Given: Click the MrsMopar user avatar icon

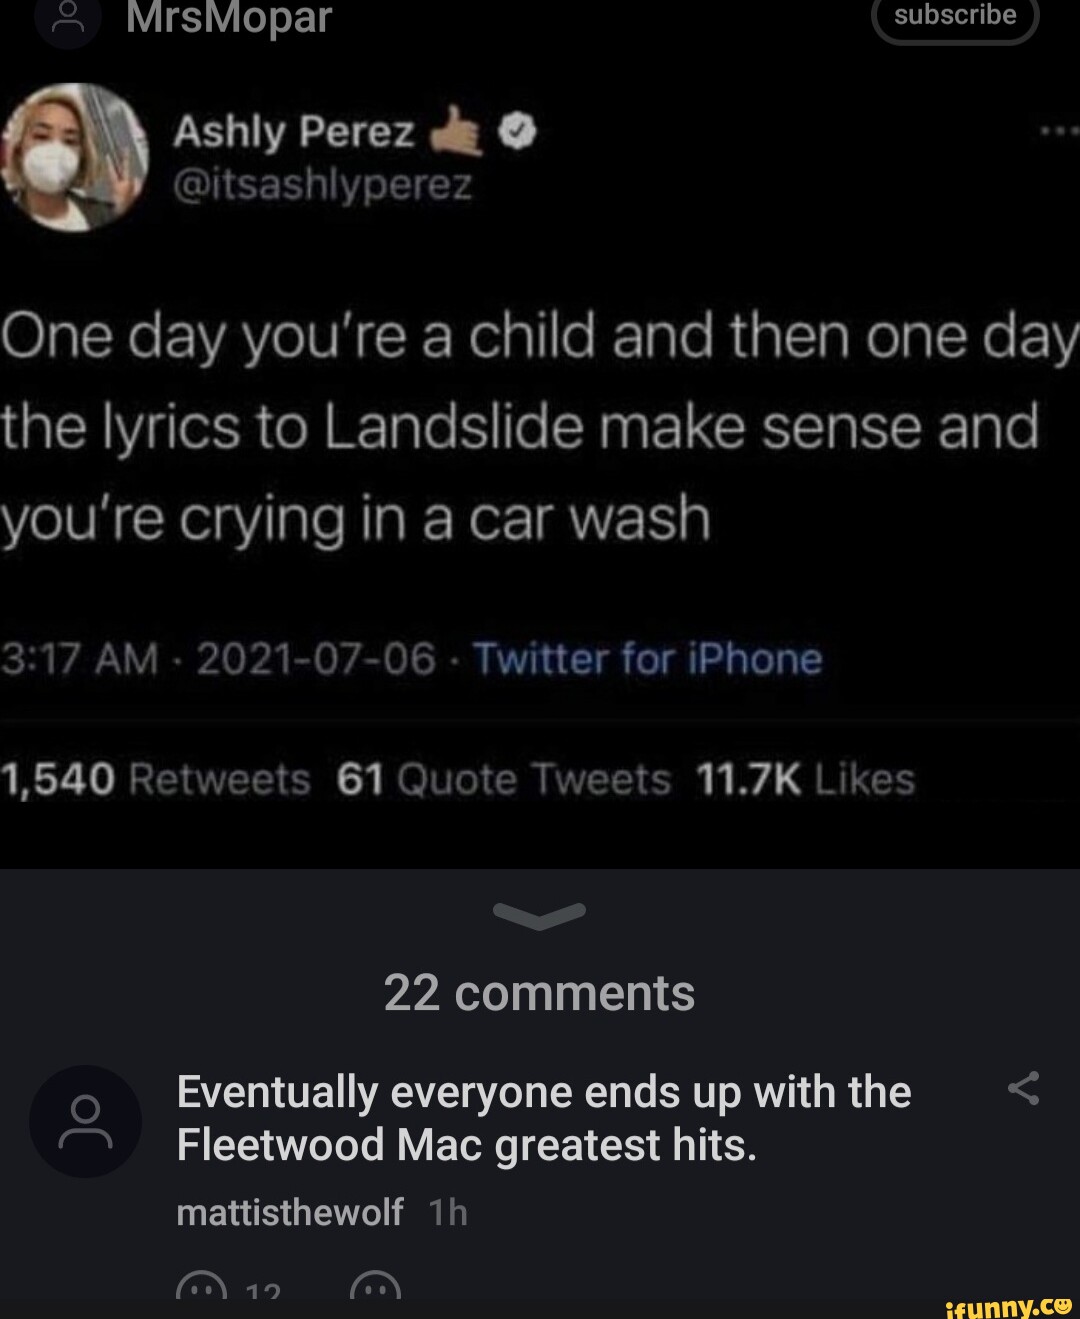Looking at the screenshot, I should pos(67,20).
